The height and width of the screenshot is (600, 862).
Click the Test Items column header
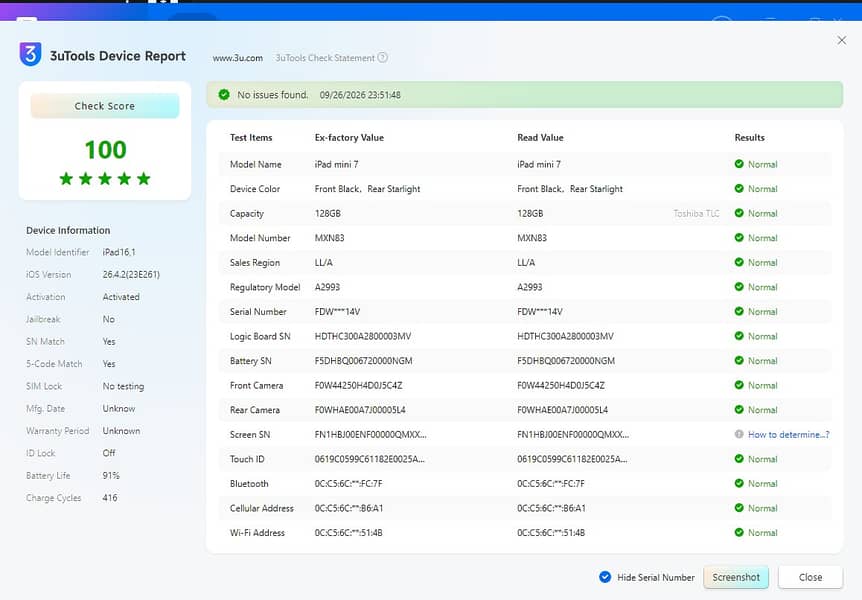point(251,137)
